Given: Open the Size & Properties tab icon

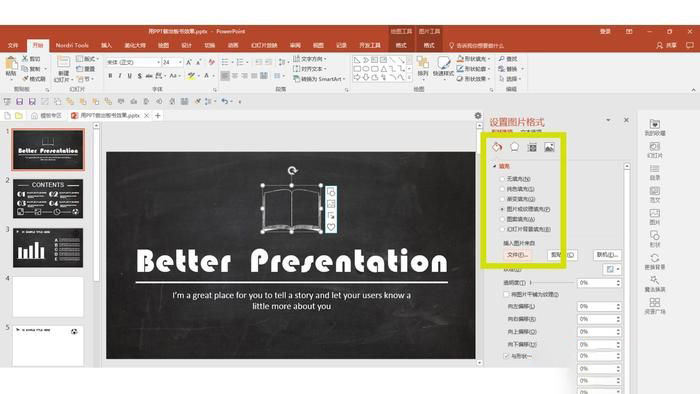Looking at the screenshot, I should pyautogui.click(x=532, y=147).
